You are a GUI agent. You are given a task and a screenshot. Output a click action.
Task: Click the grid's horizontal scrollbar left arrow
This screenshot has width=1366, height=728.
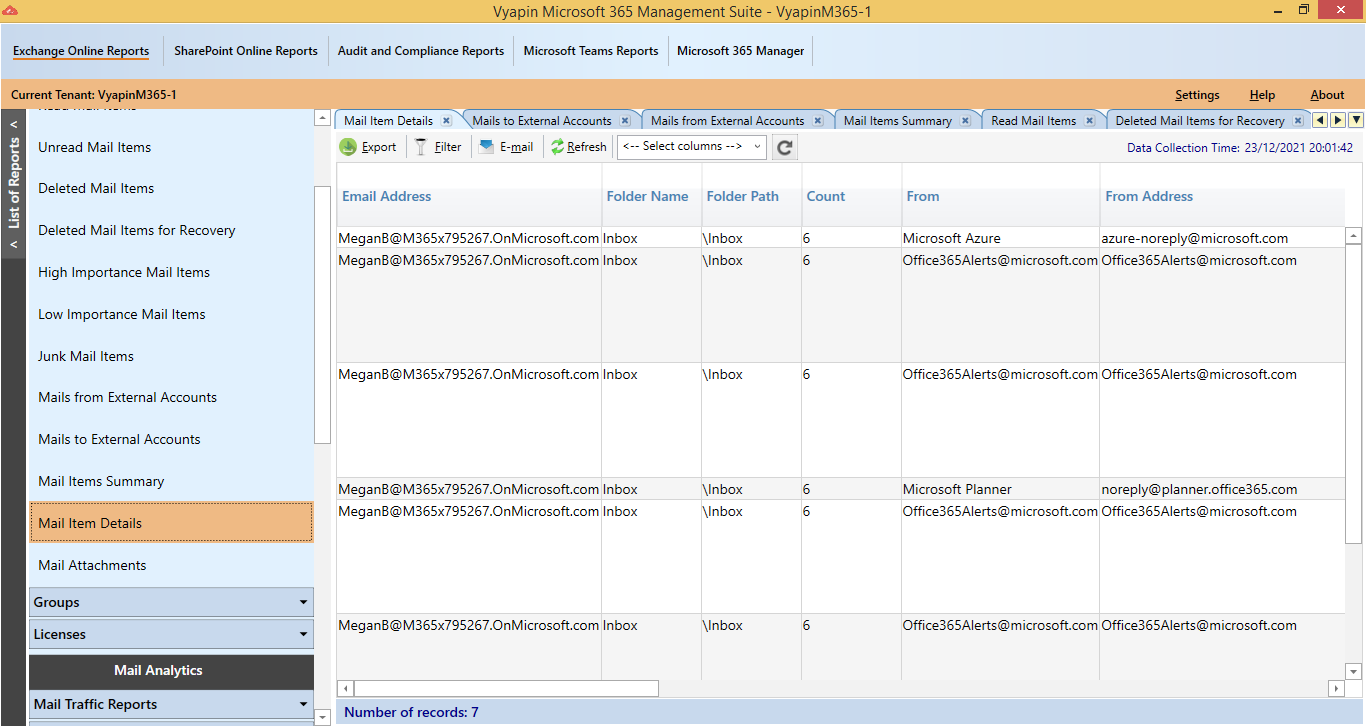pyautogui.click(x=345, y=688)
